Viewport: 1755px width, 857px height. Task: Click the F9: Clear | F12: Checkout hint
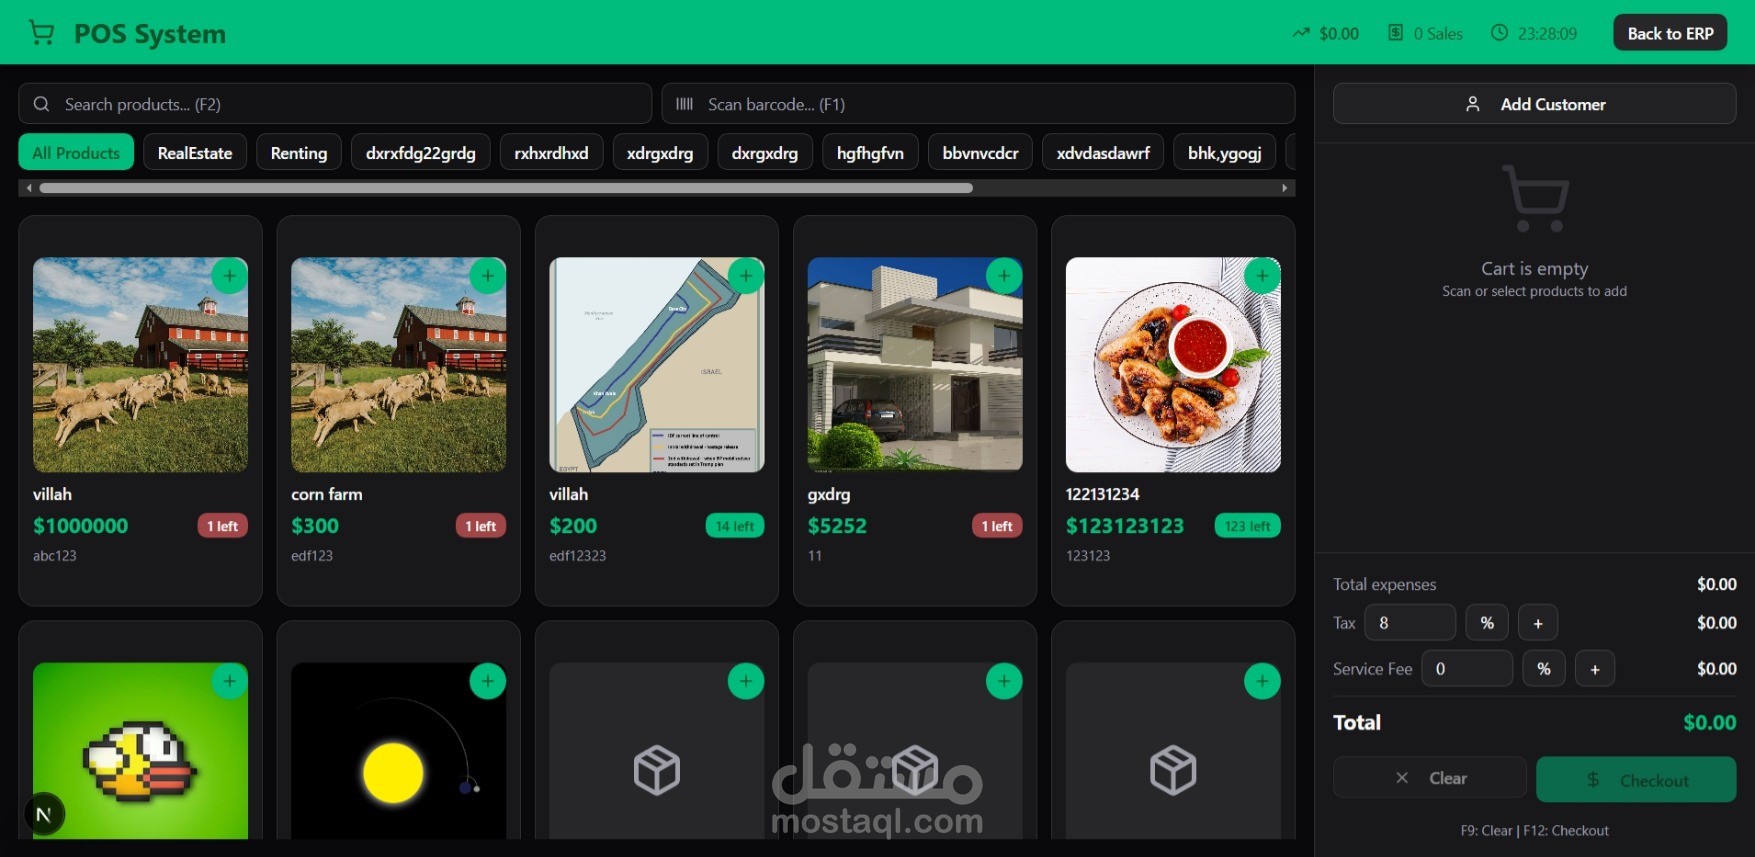pos(1534,831)
